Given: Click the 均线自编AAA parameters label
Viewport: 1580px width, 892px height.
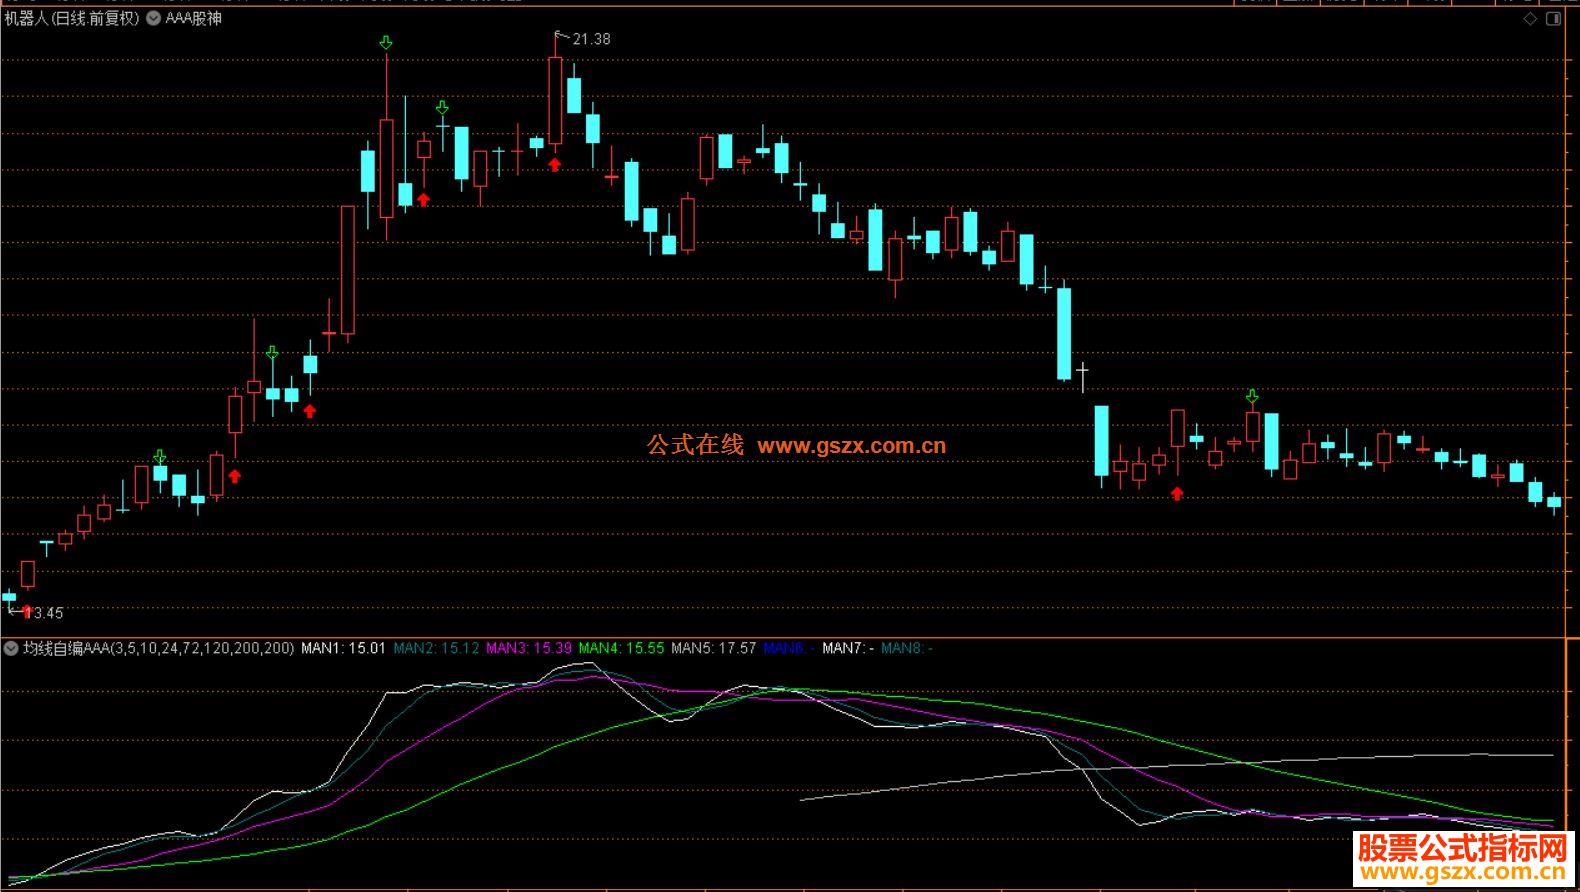Looking at the screenshot, I should 159,648.
